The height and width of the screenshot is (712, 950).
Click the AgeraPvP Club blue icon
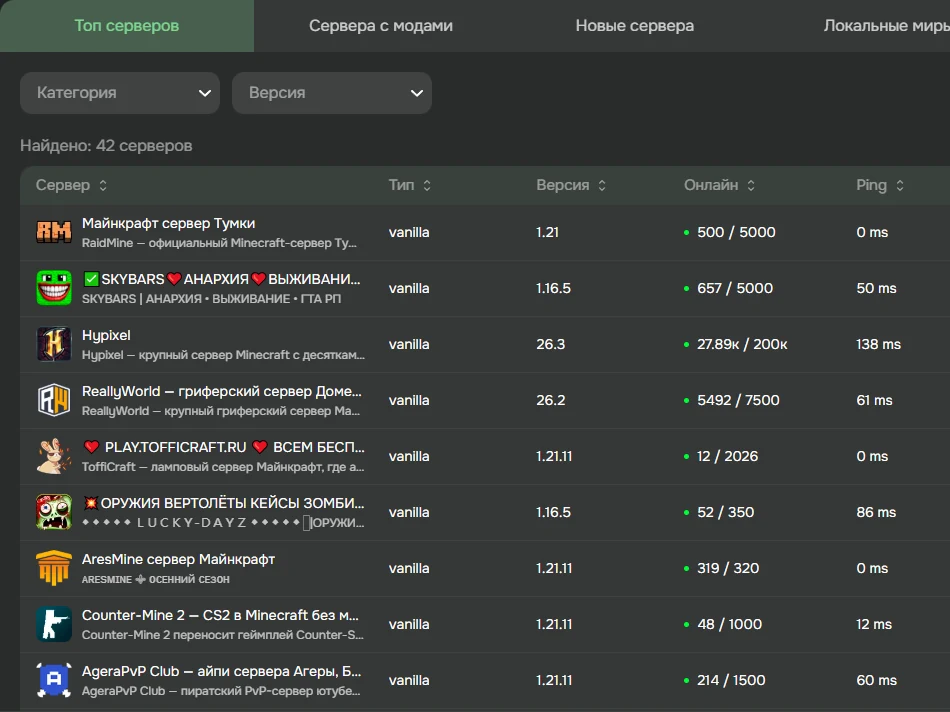point(54,680)
